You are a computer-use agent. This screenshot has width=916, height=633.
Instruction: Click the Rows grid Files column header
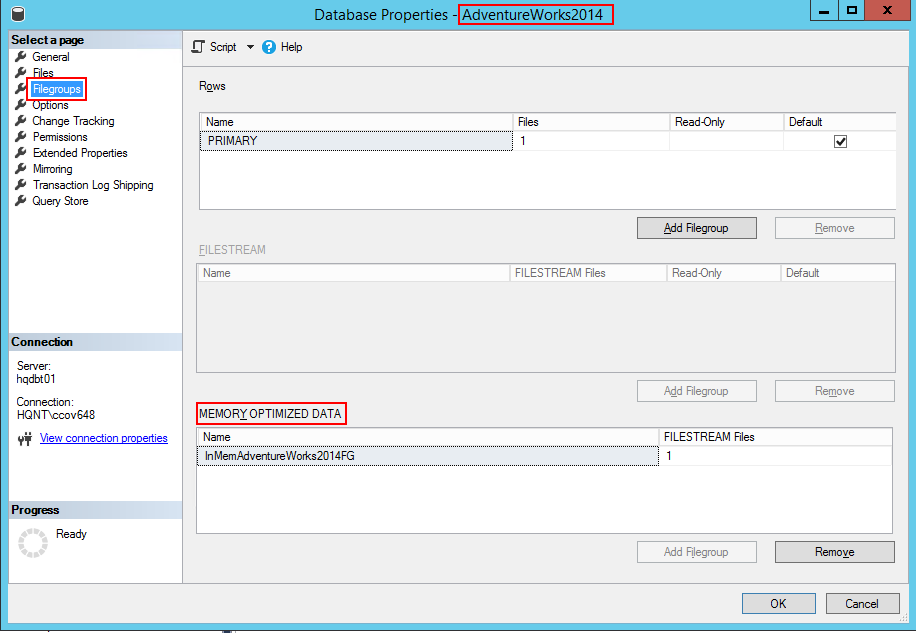coord(591,122)
